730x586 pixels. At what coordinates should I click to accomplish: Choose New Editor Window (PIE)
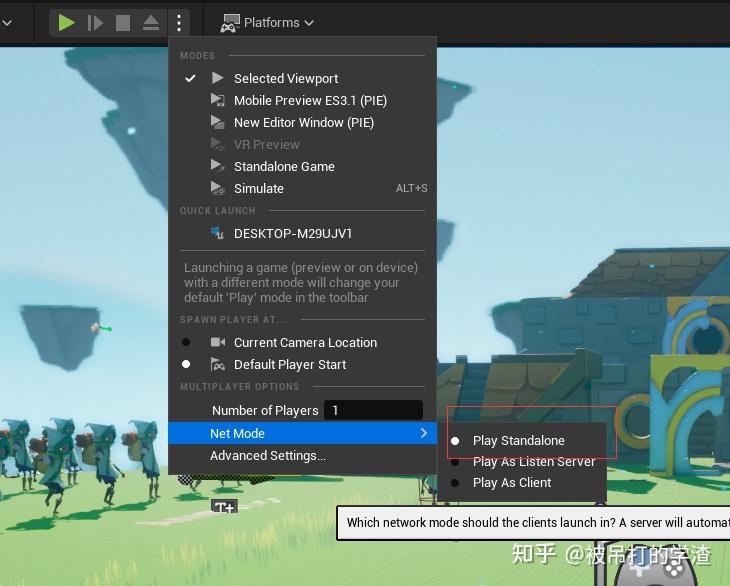[303, 122]
